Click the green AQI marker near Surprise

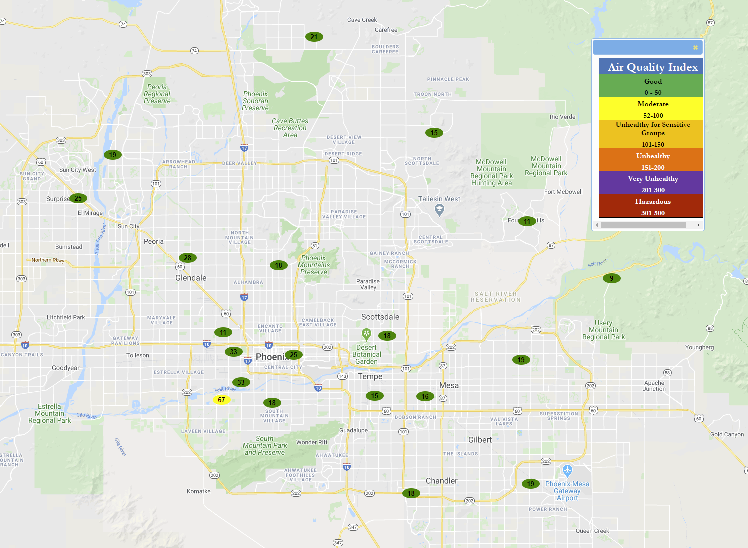coord(78,198)
